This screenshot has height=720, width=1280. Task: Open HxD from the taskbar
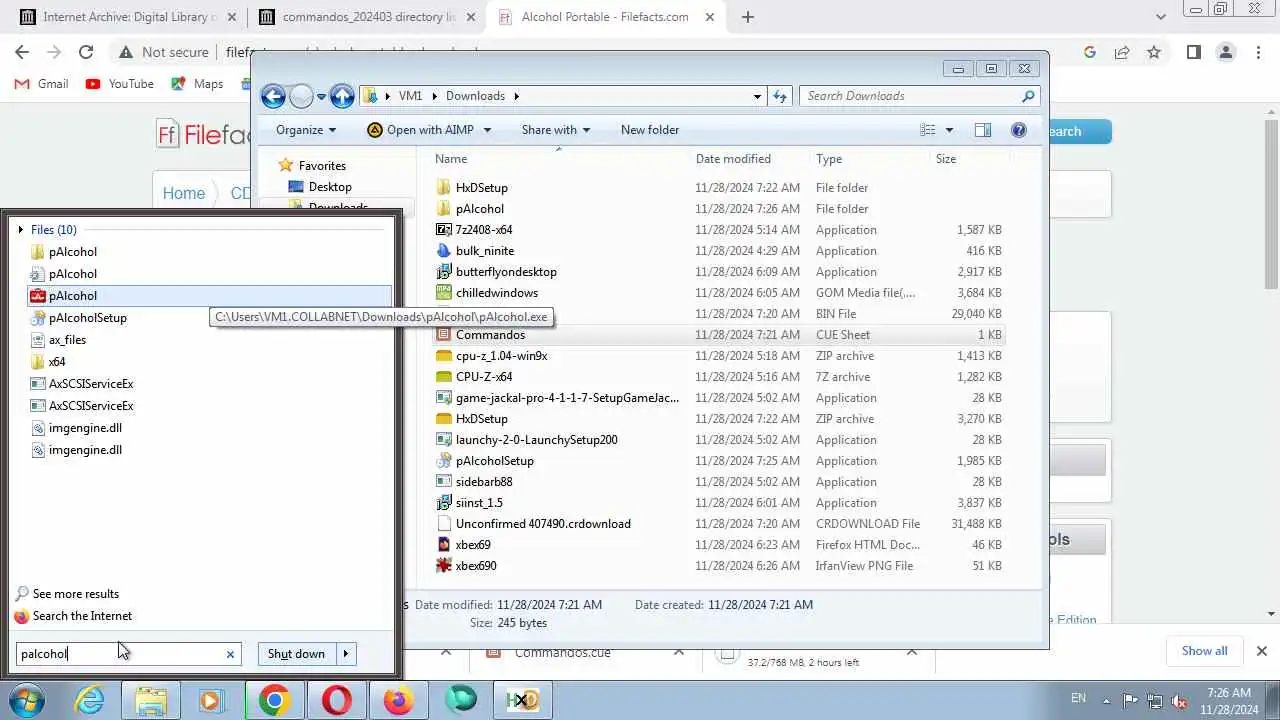point(522,700)
